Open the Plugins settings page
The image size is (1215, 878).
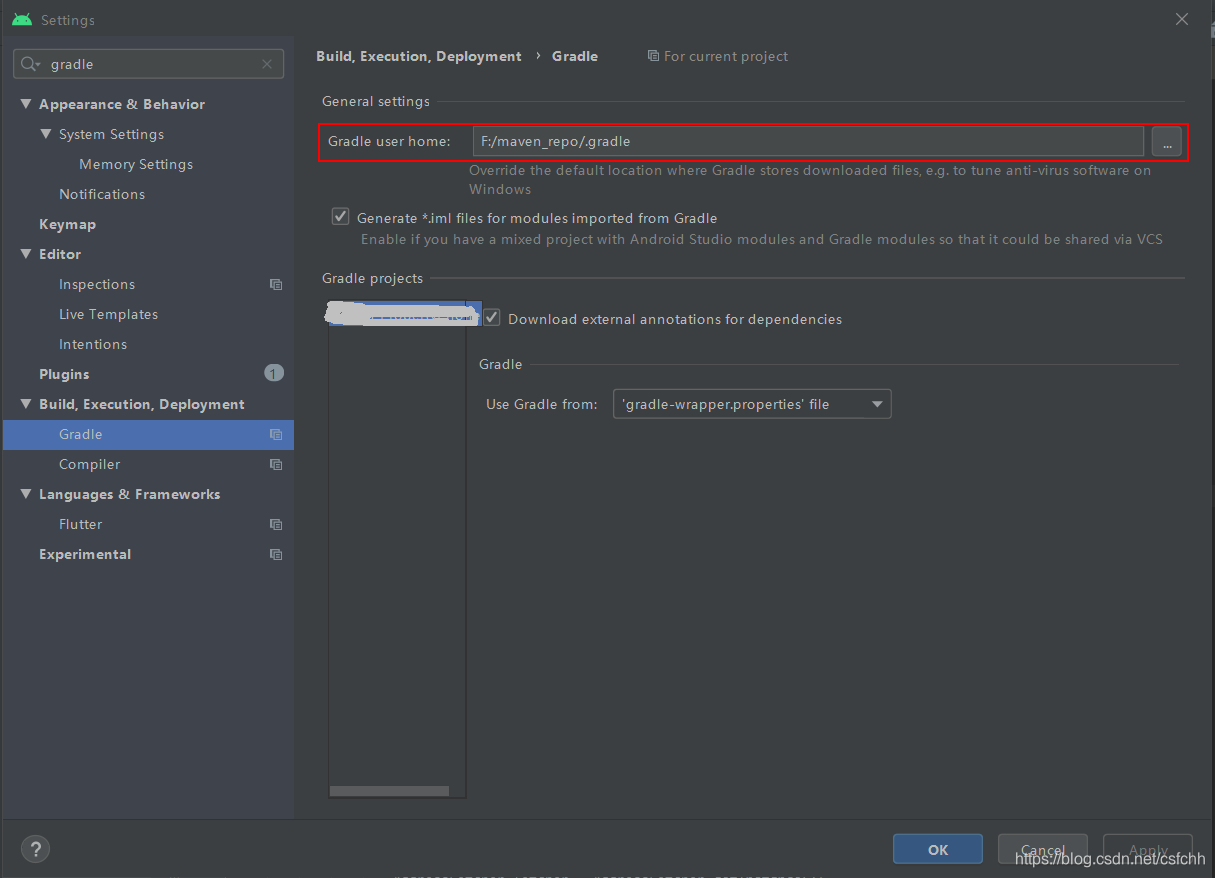[x=64, y=374]
